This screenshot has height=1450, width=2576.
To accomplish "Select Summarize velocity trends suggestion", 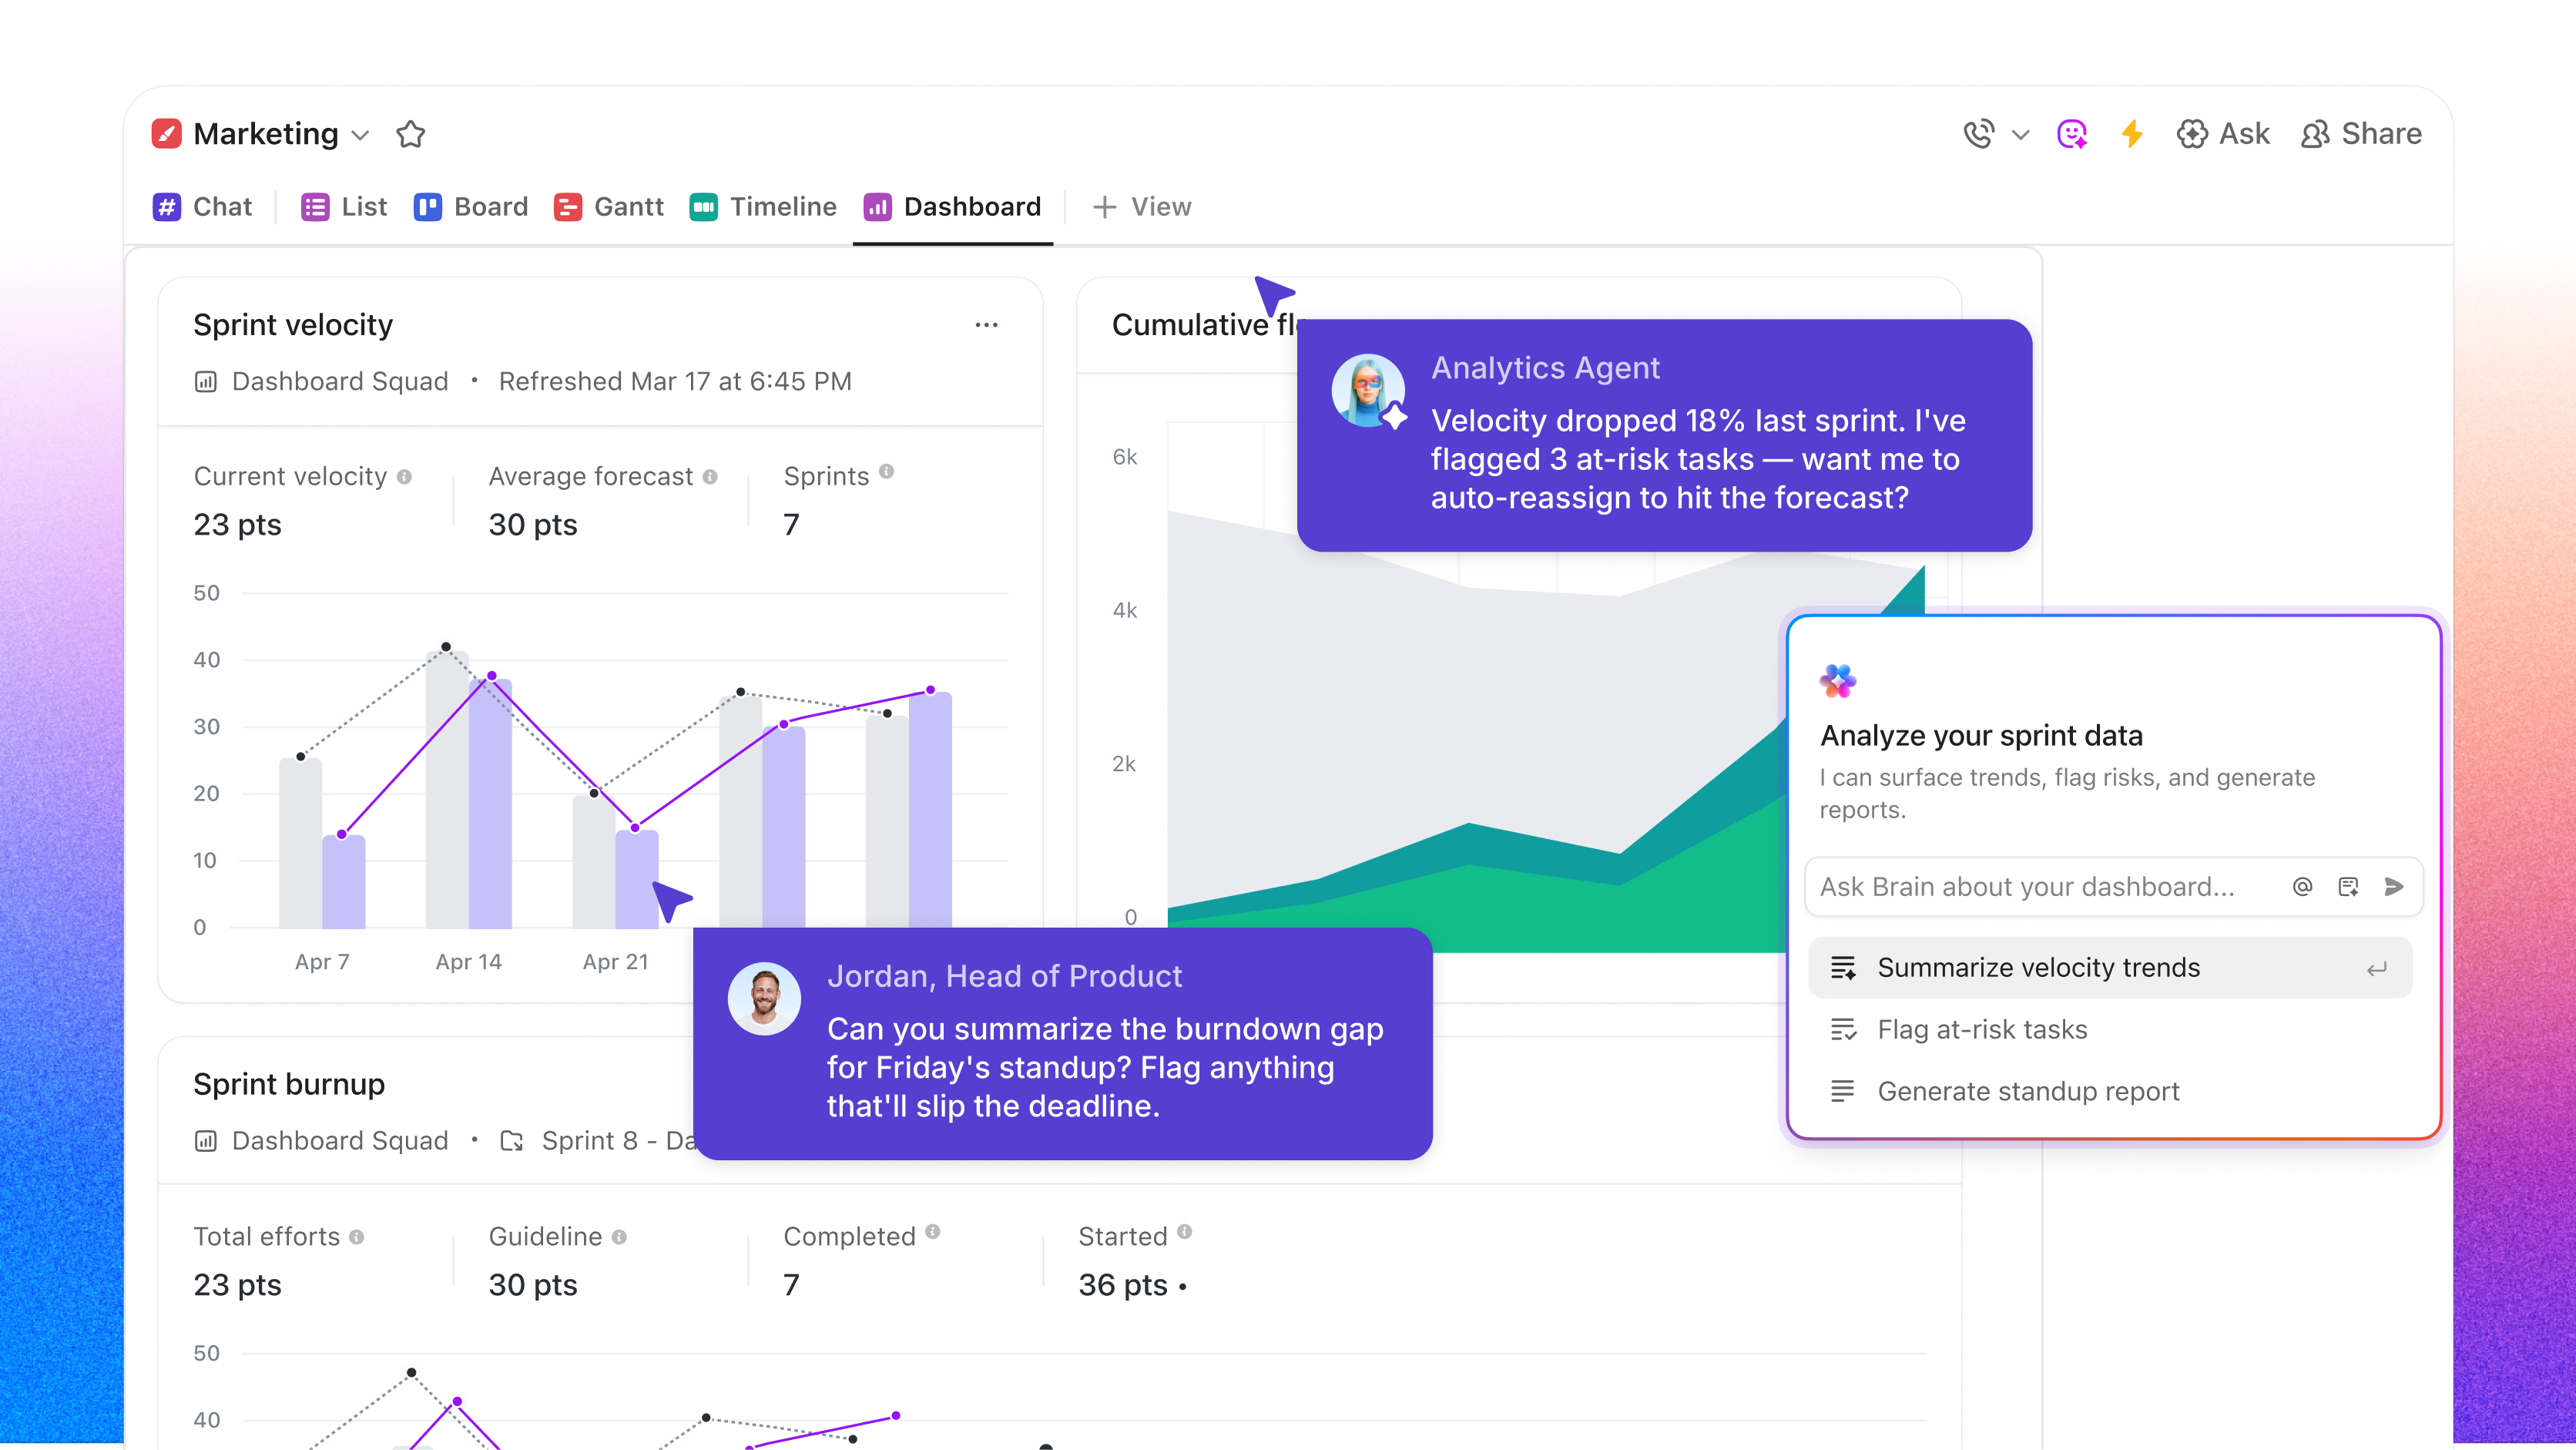I will click(2110, 968).
